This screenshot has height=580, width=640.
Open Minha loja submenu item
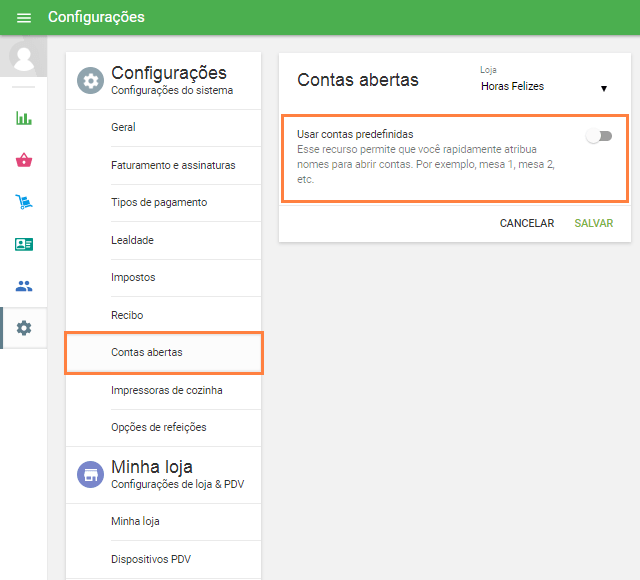pos(163,522)
